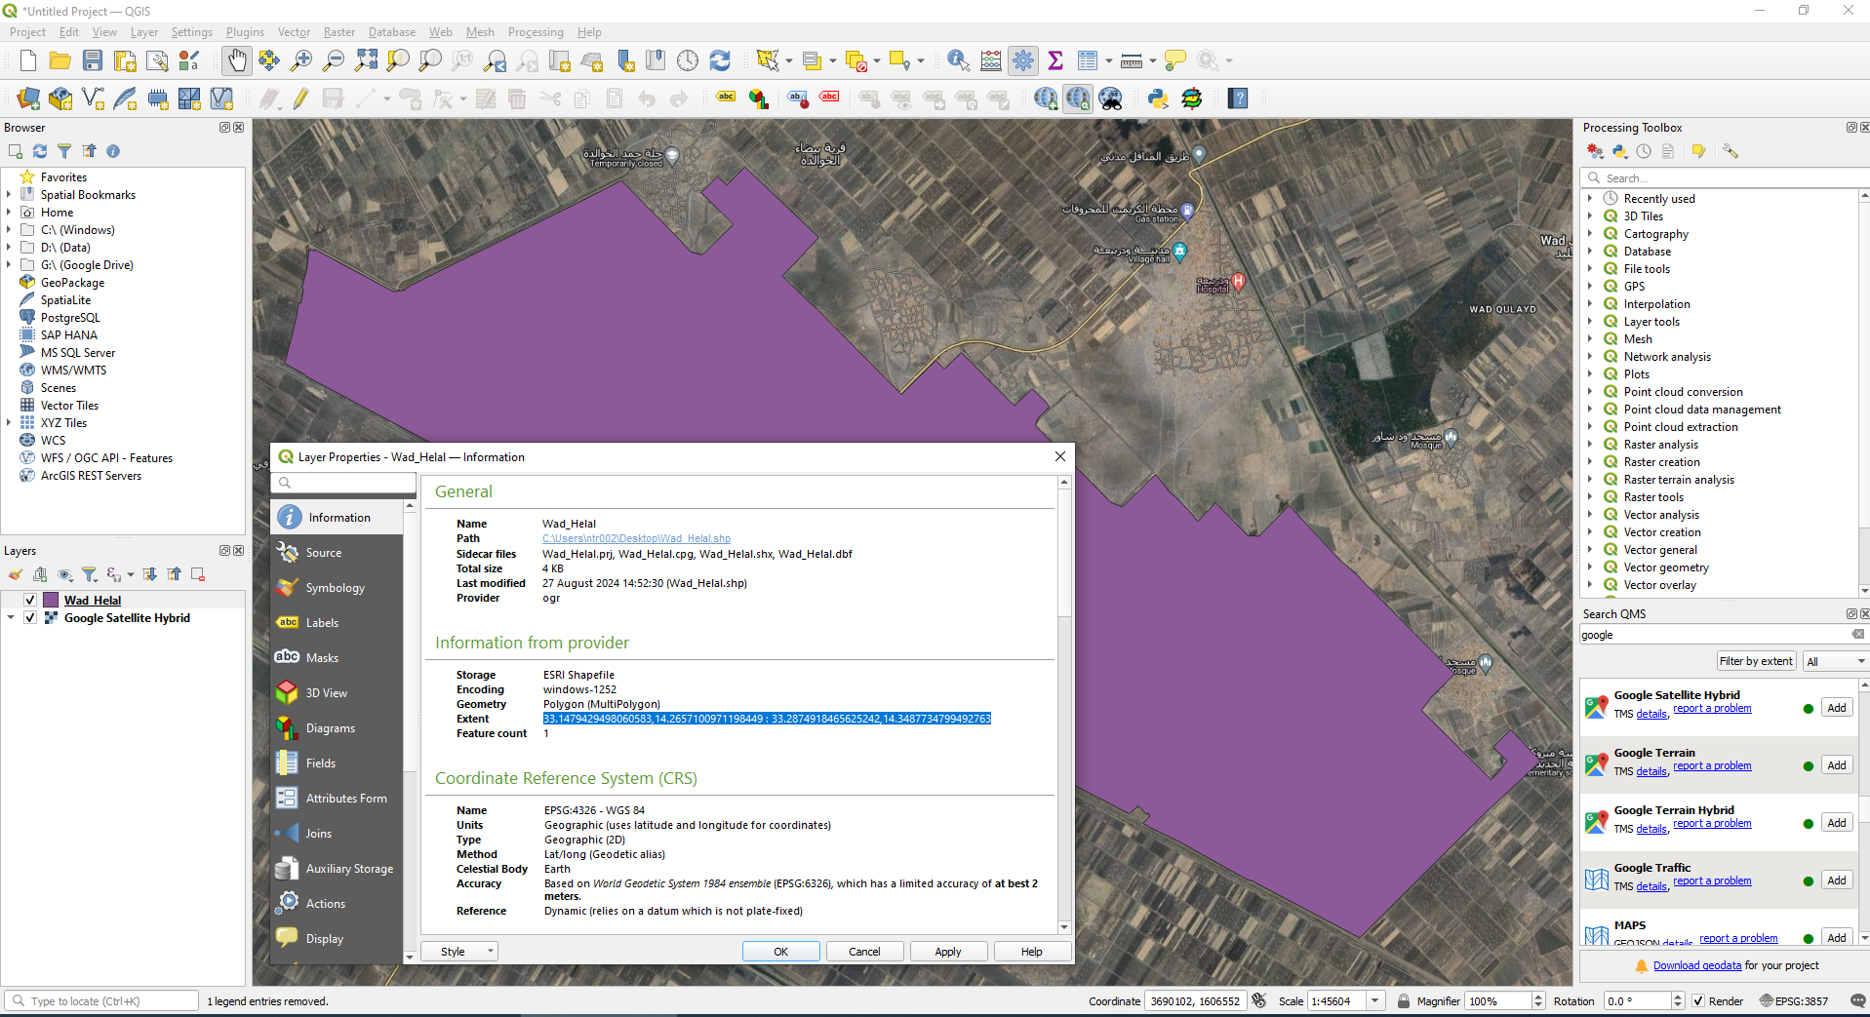Activate the Zoom In tool
The height and width of the screenshot is (1017, 1870).
300,60
